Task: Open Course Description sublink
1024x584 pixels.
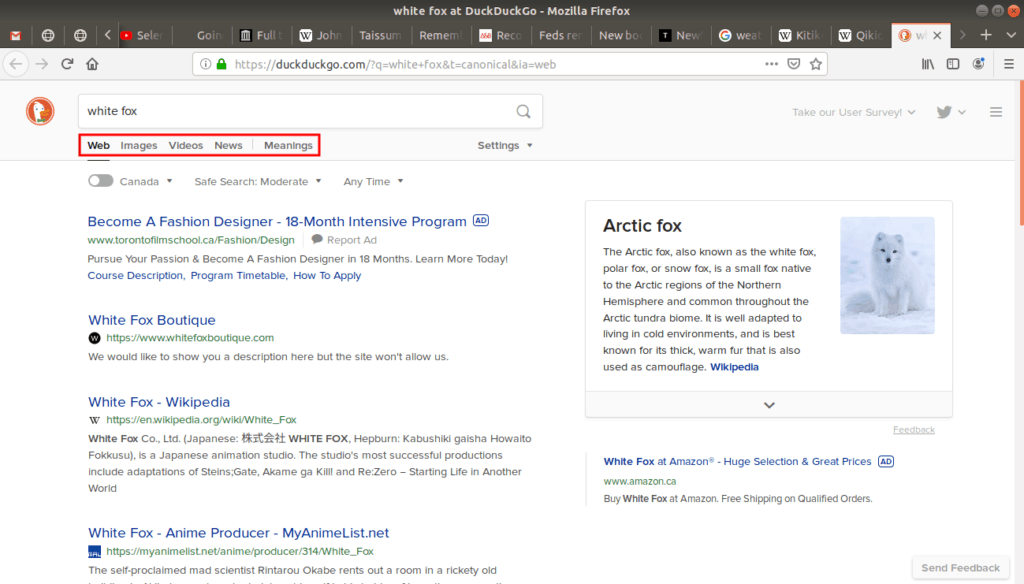Action: pyautogui.click(x=135, y=275)
